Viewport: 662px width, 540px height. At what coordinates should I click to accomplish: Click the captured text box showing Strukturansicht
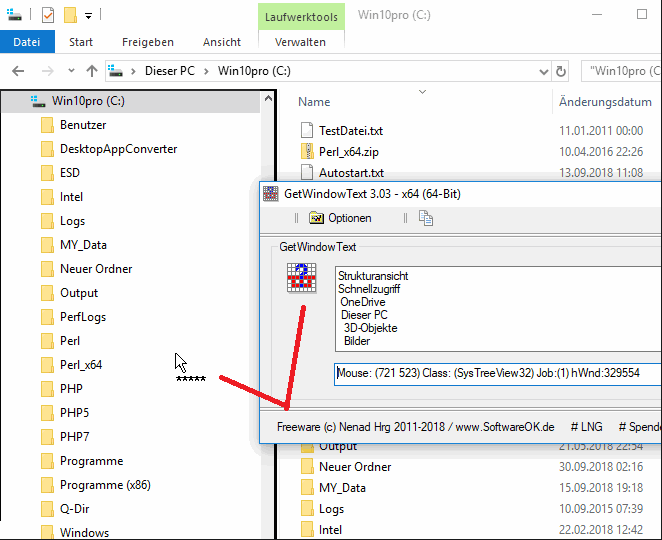[498, 309]
